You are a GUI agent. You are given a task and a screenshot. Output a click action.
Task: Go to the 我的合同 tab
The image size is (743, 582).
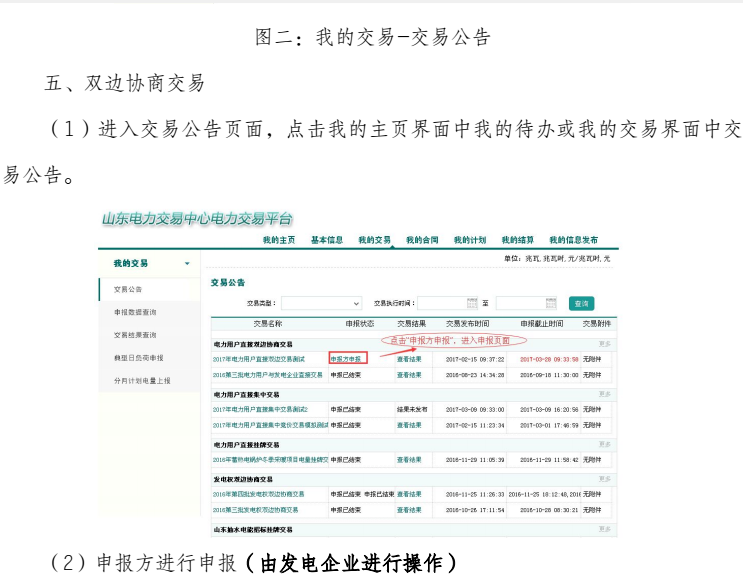(x=422, y=241)
